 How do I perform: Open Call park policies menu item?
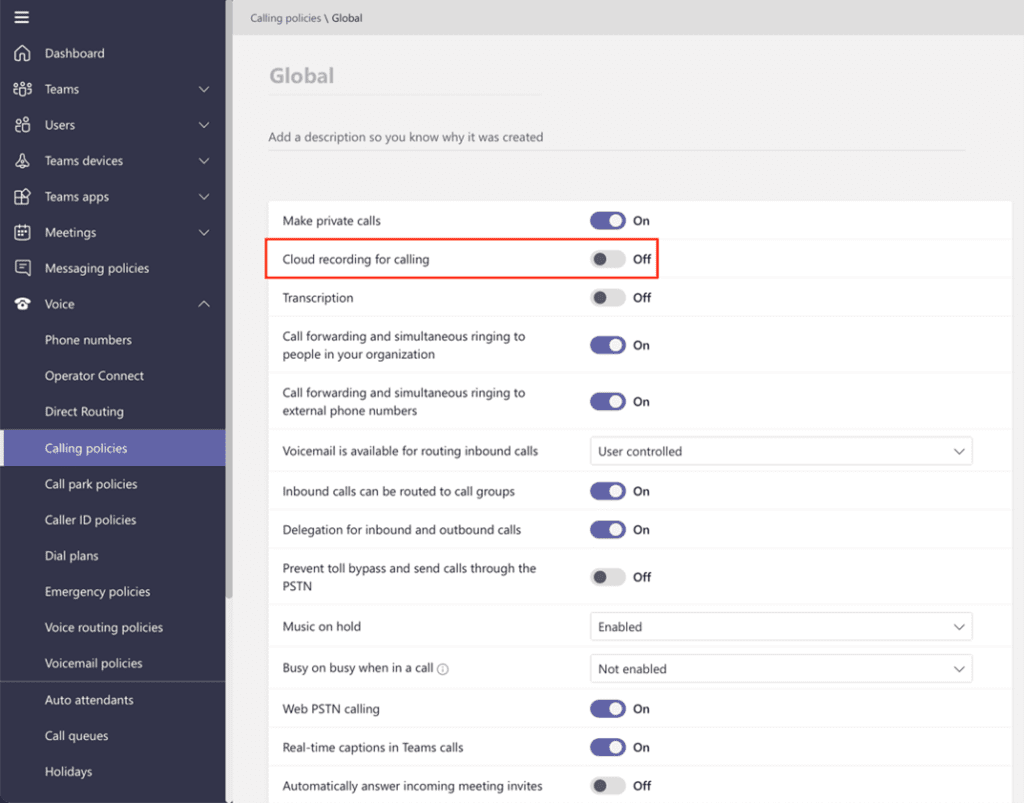click(91, 484)
